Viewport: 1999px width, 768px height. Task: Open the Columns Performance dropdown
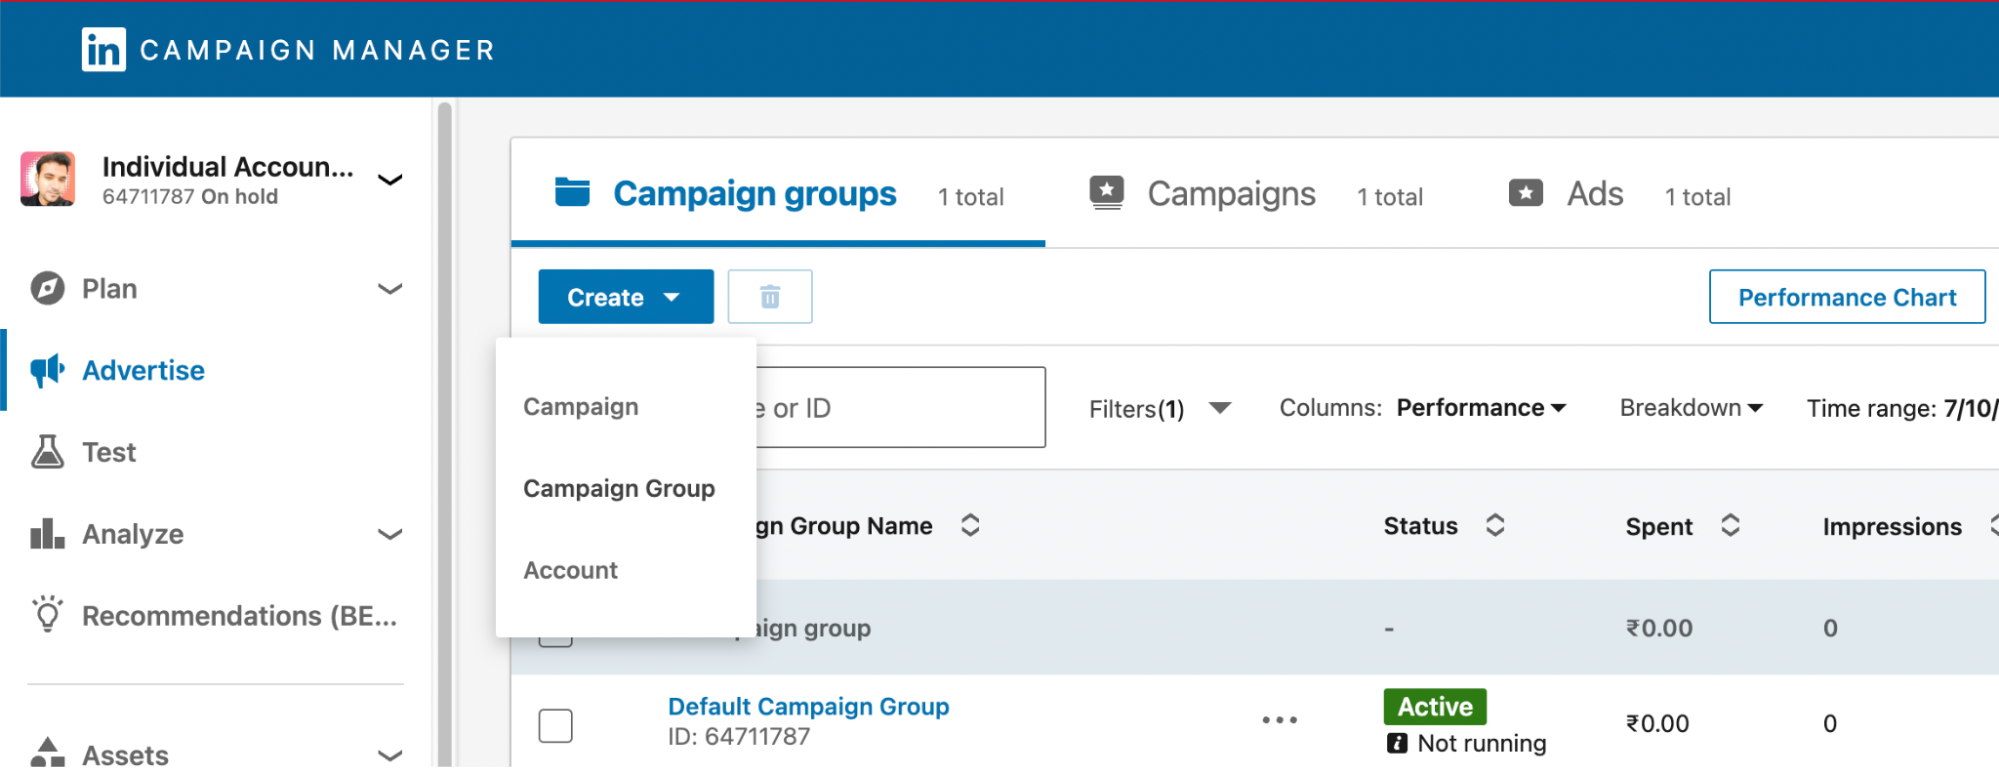(1480, 408)
